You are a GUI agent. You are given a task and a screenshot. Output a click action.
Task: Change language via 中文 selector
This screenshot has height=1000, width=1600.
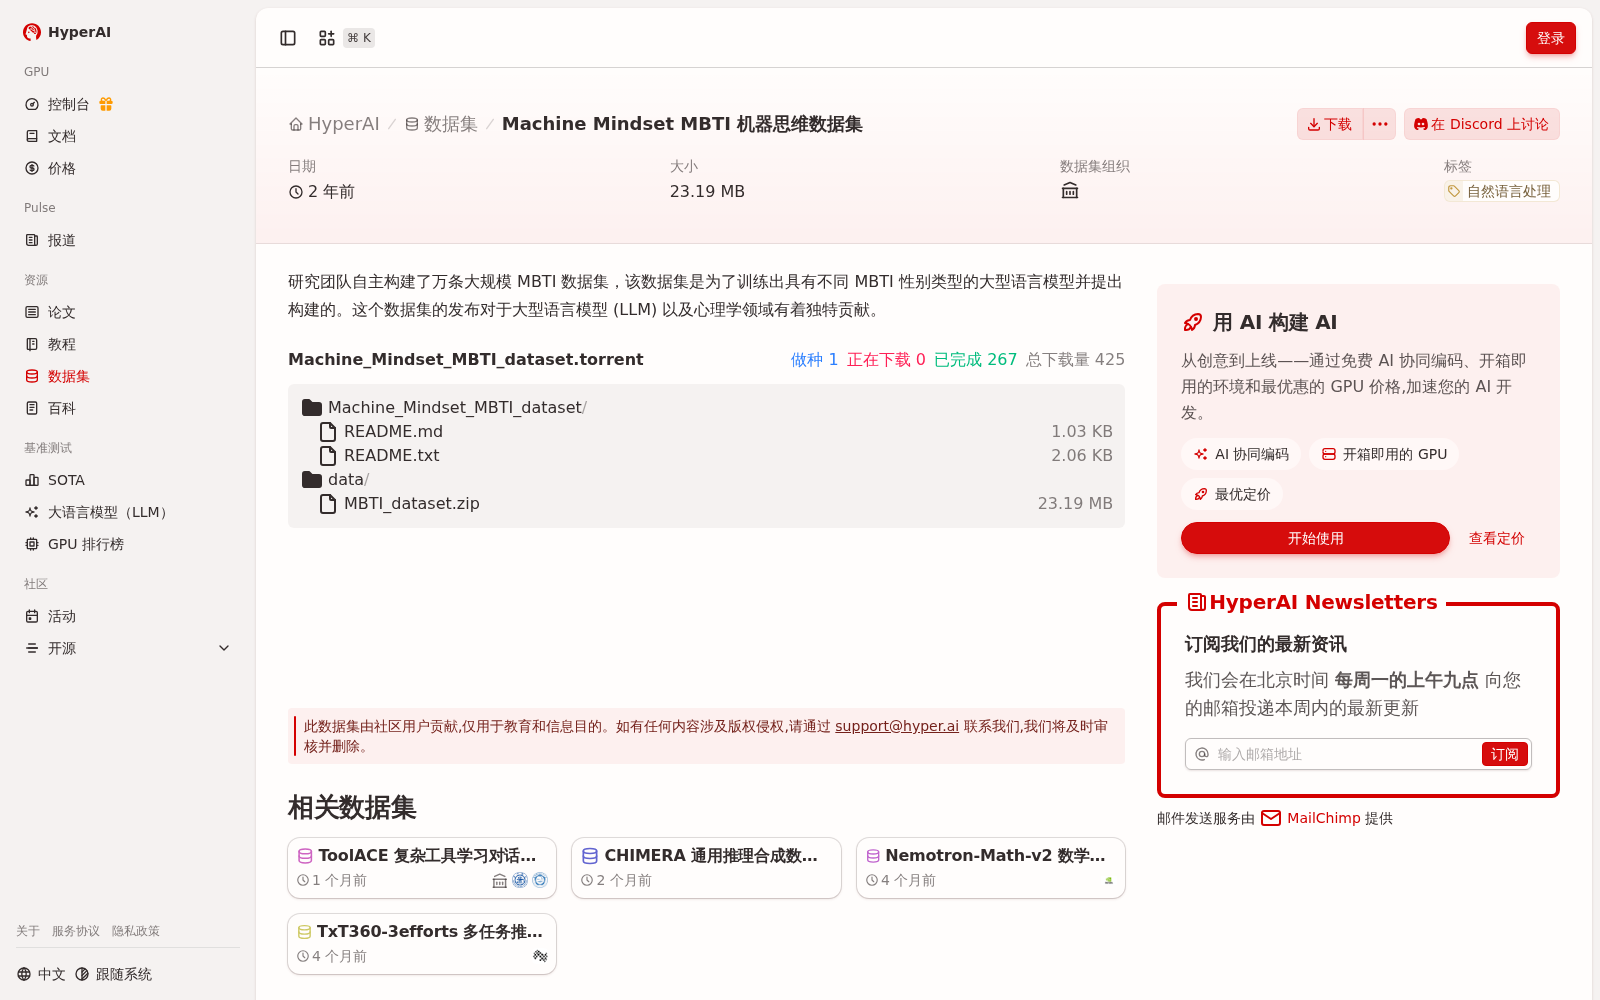tap(41, 974)
